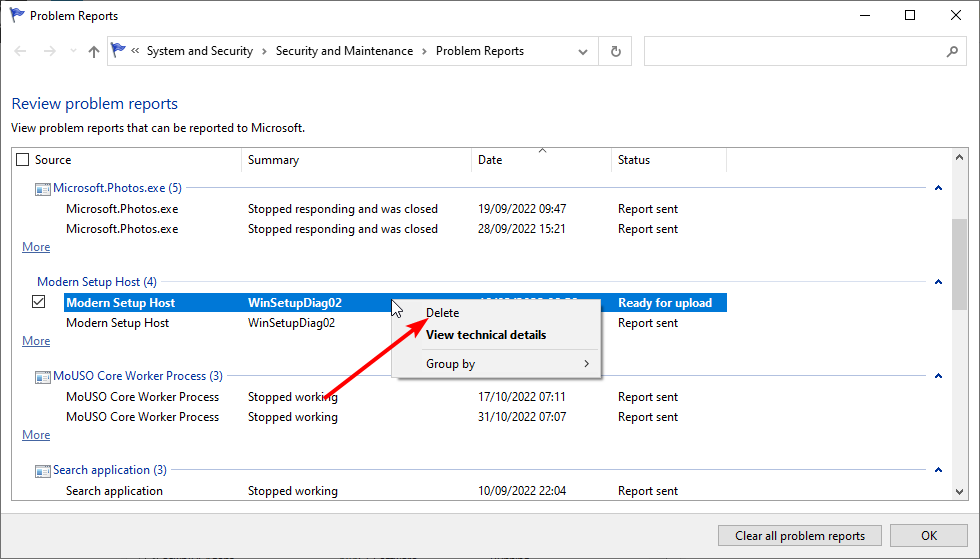The image size is (980, 559).
Task: Navigate to Security and Maintenance breadcrumb
Action: [x=344, y=51]
